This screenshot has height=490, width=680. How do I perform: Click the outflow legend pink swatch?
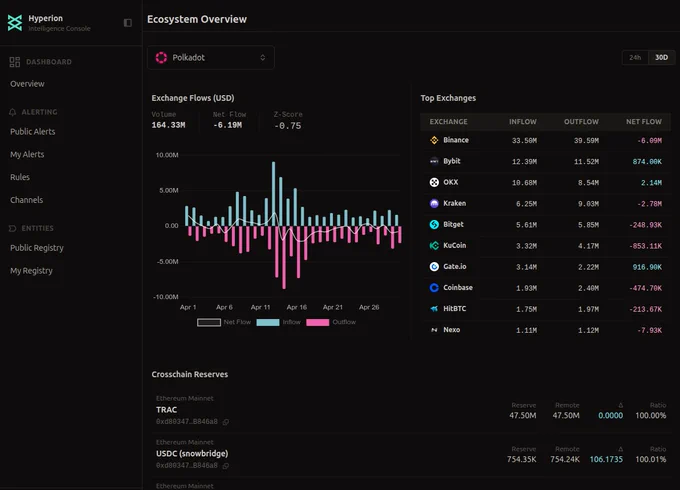coord(317,322)
